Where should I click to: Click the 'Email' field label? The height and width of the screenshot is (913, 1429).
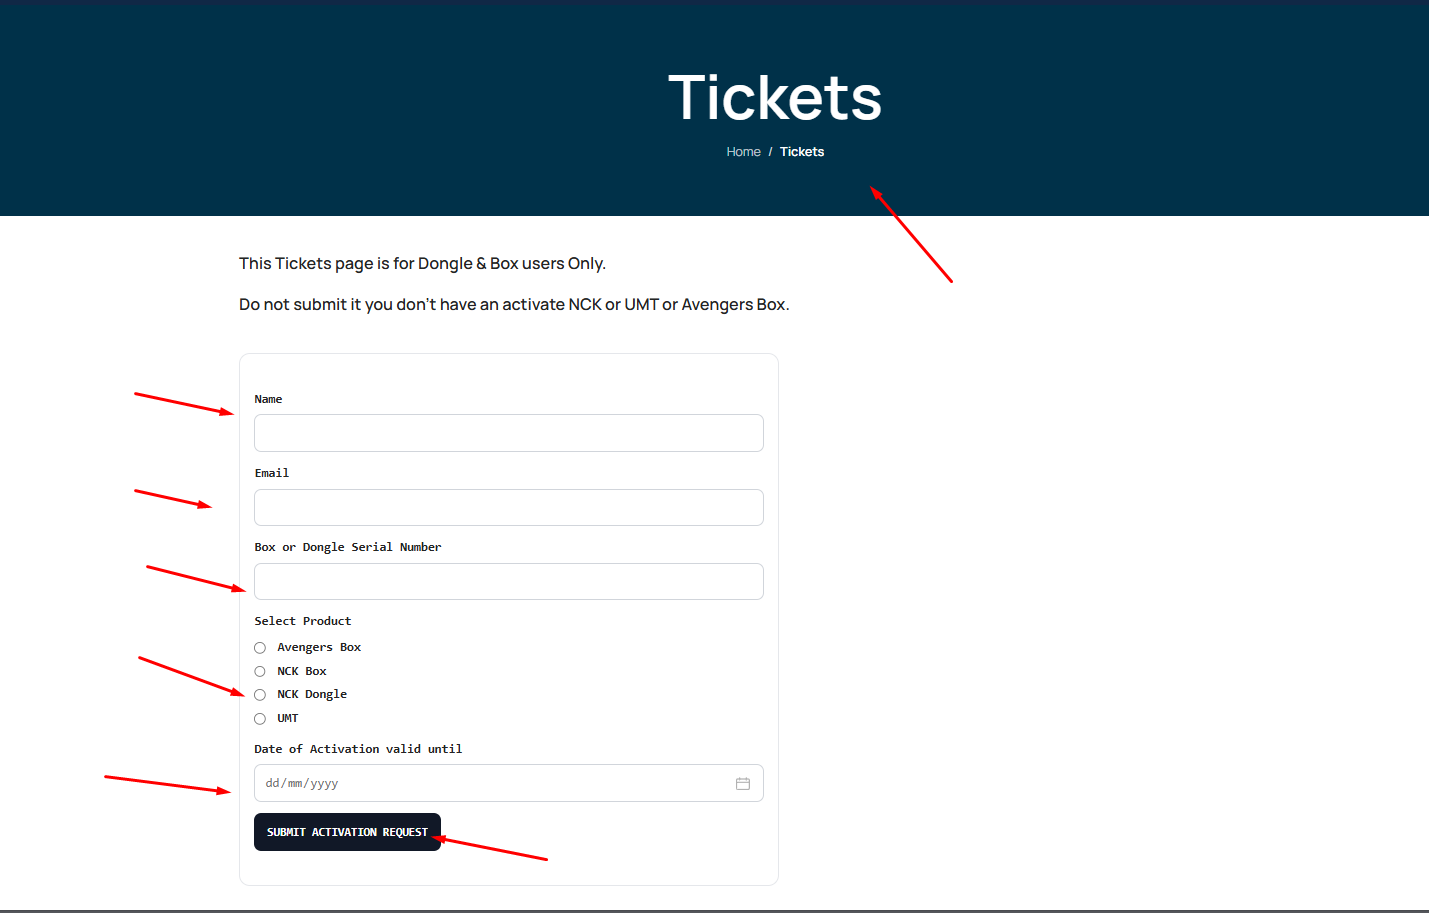click(271, 474)
